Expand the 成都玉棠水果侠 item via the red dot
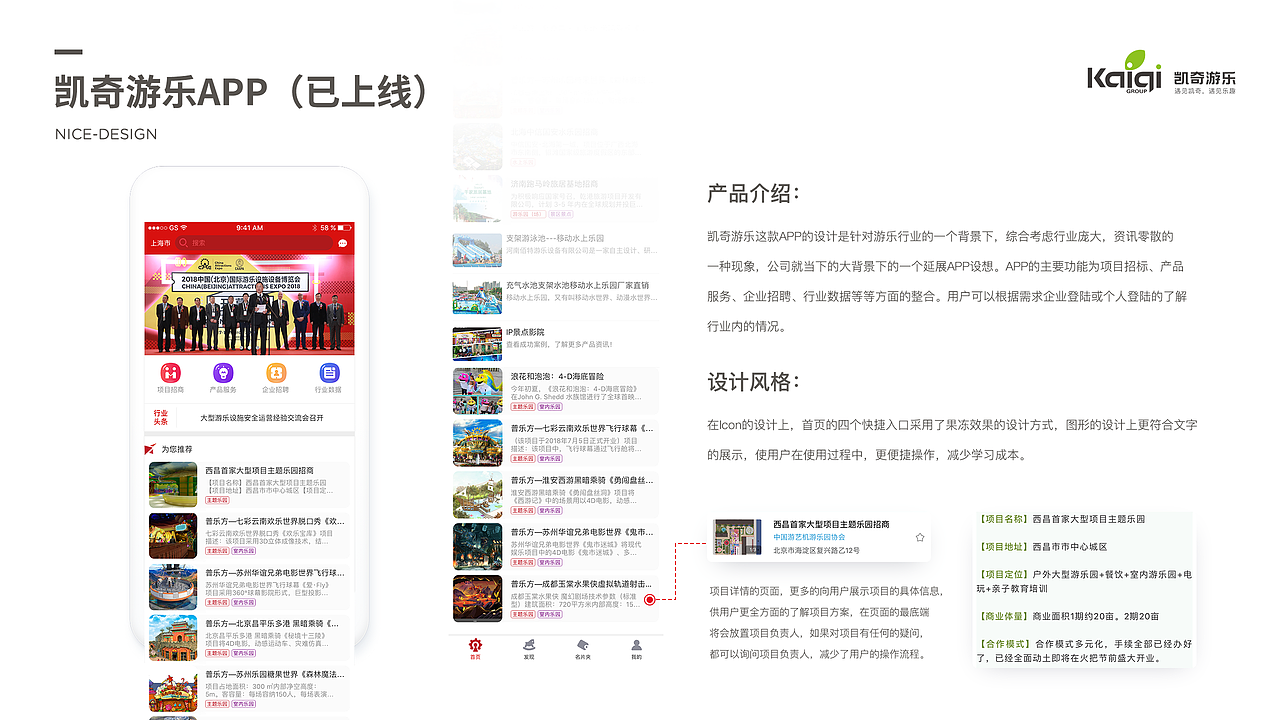Image resolution: width=1280 pixels, height=720 pixels. pos(650,600)
